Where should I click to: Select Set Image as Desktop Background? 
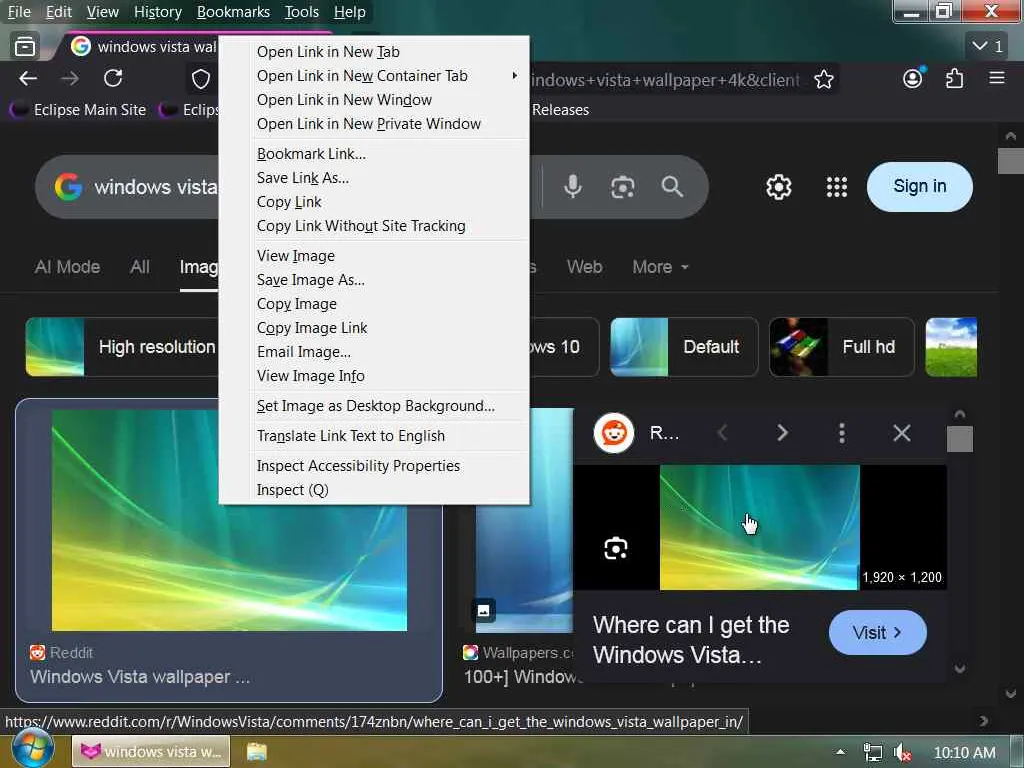coord(374,406)
